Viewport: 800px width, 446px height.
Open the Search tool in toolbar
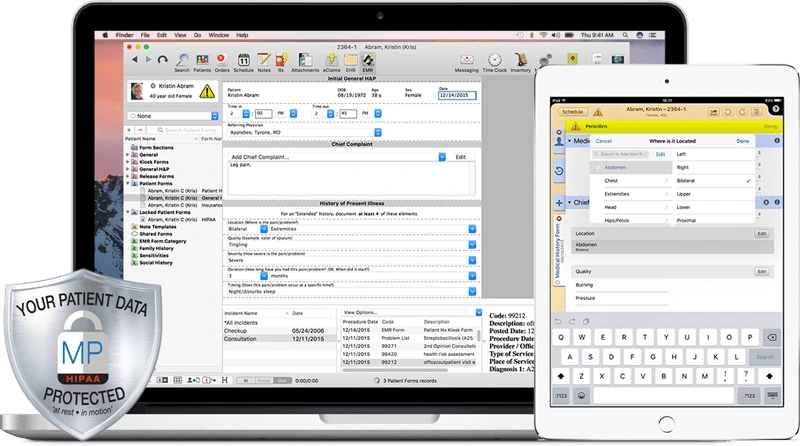[182, 61]
